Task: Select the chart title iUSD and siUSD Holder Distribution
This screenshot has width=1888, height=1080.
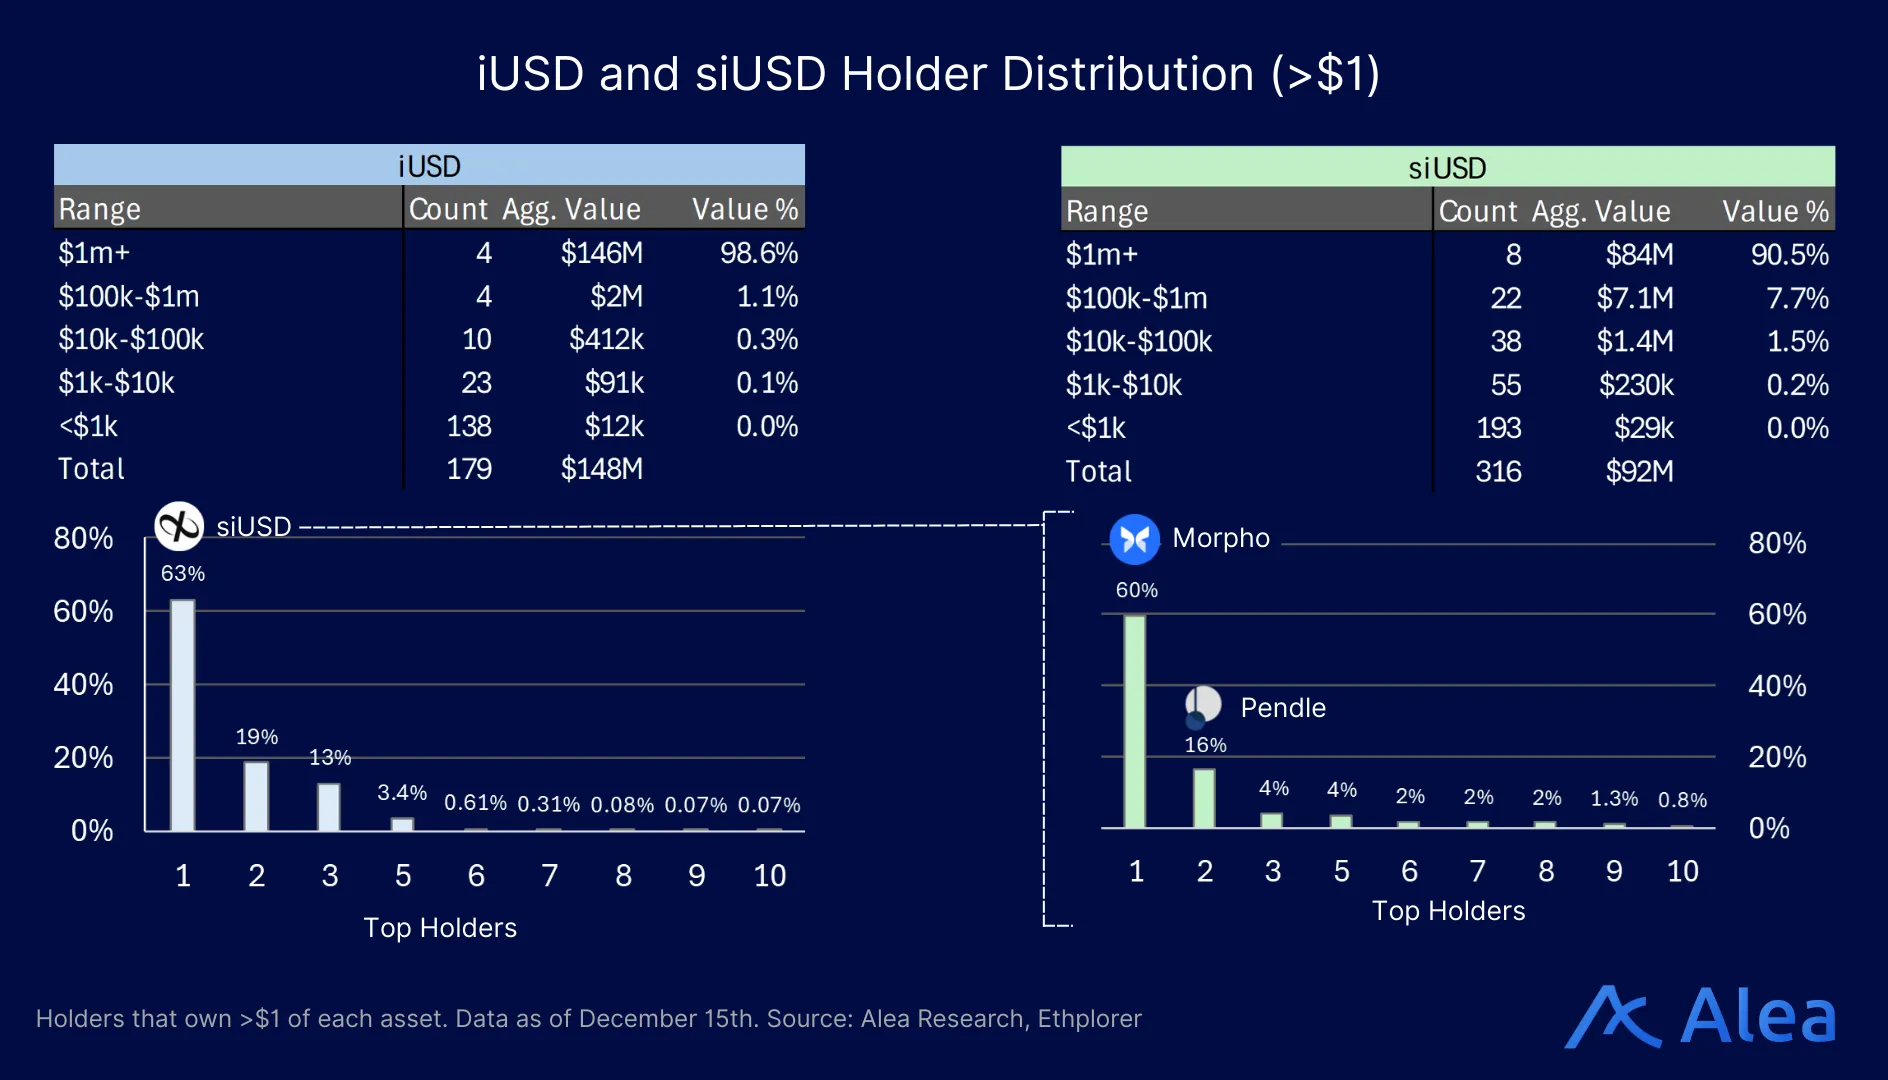Action: coord(928,73)
